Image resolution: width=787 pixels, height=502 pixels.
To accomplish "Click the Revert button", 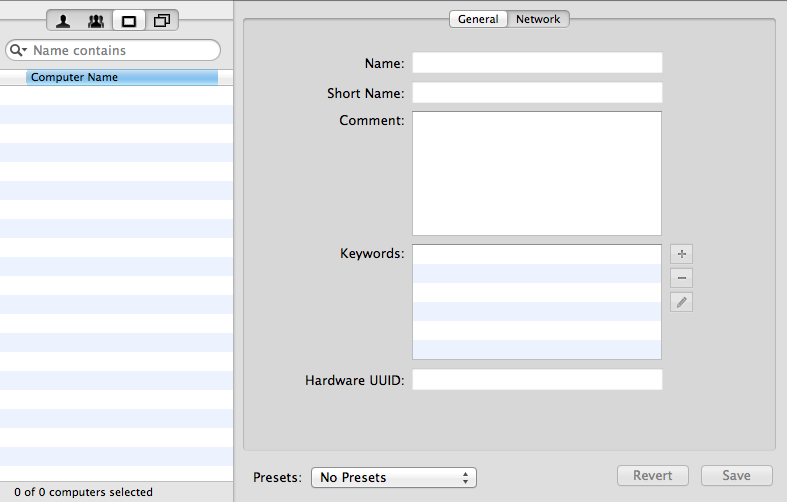I will [x=652, y=475].
